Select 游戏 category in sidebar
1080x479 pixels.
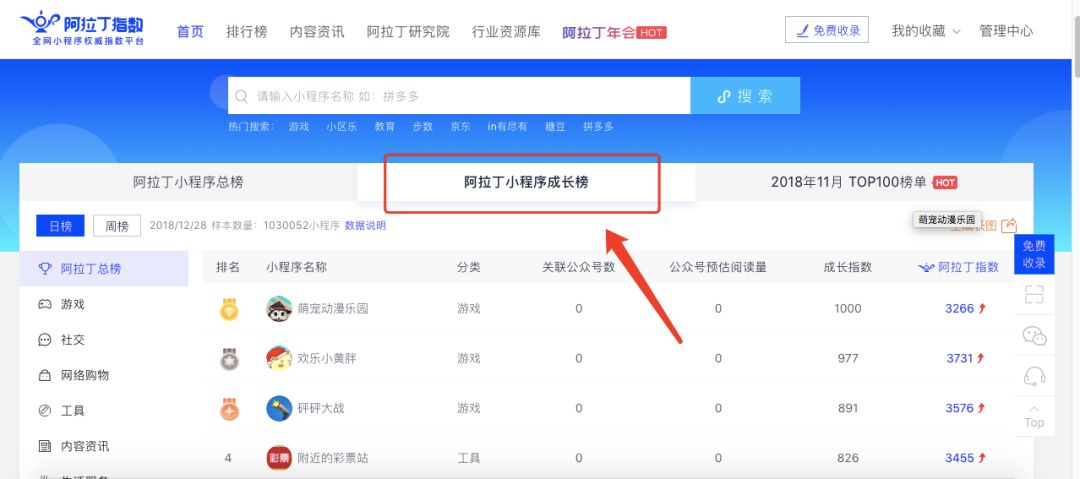pos(104,304)
